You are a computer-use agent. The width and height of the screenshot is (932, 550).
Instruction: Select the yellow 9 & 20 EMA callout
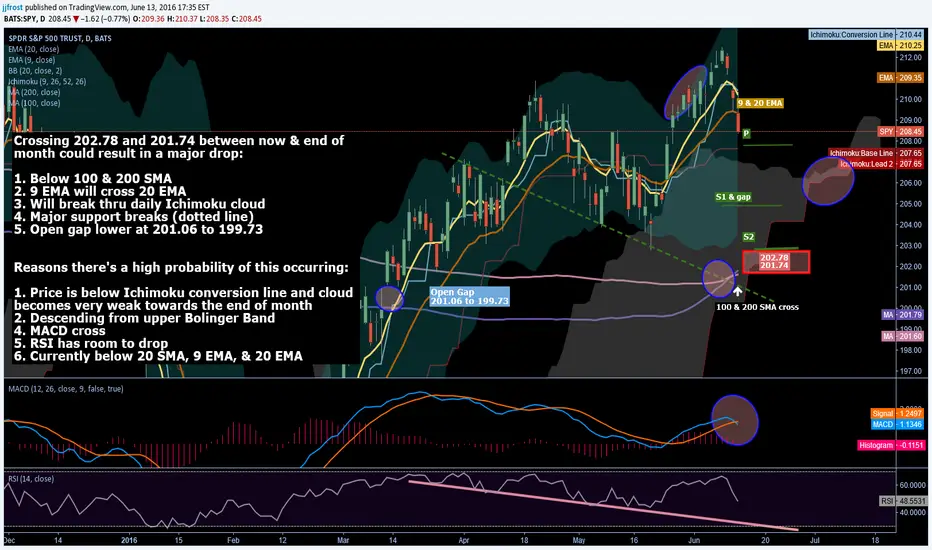point(760,103)
